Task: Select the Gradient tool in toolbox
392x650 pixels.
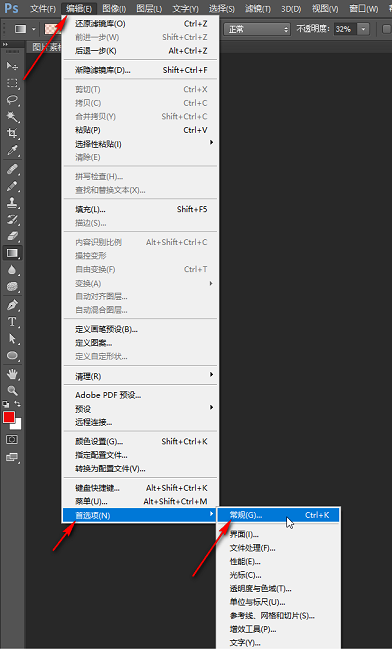Action: click(x=12, y=253)
